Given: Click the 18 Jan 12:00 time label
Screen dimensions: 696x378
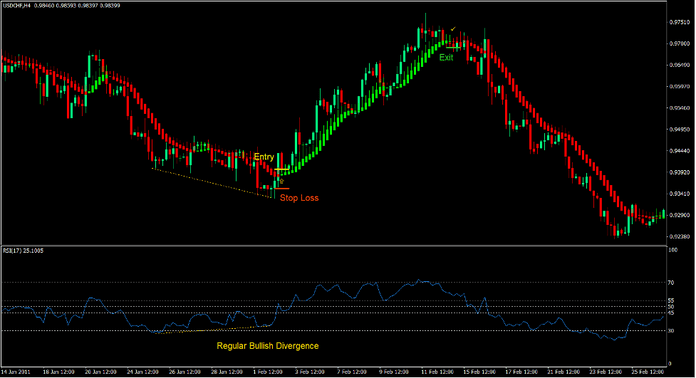Looking at the screenshot, I should pos(58,372).
